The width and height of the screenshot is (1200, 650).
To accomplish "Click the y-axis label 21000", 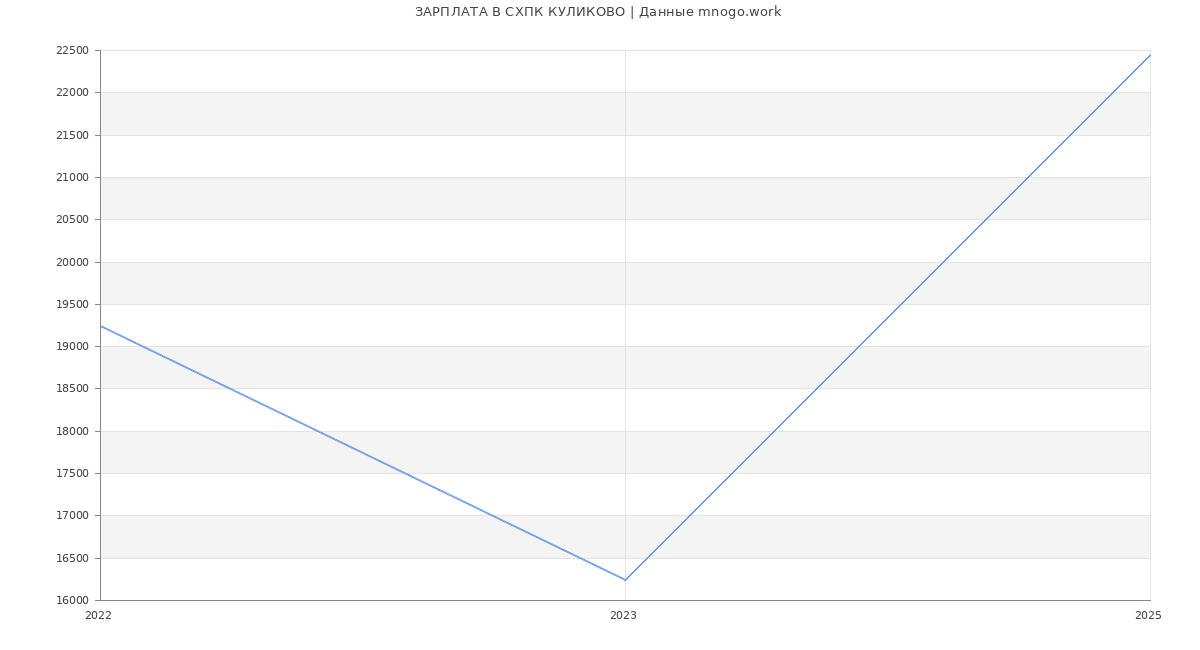I will [x=72, y=177].
